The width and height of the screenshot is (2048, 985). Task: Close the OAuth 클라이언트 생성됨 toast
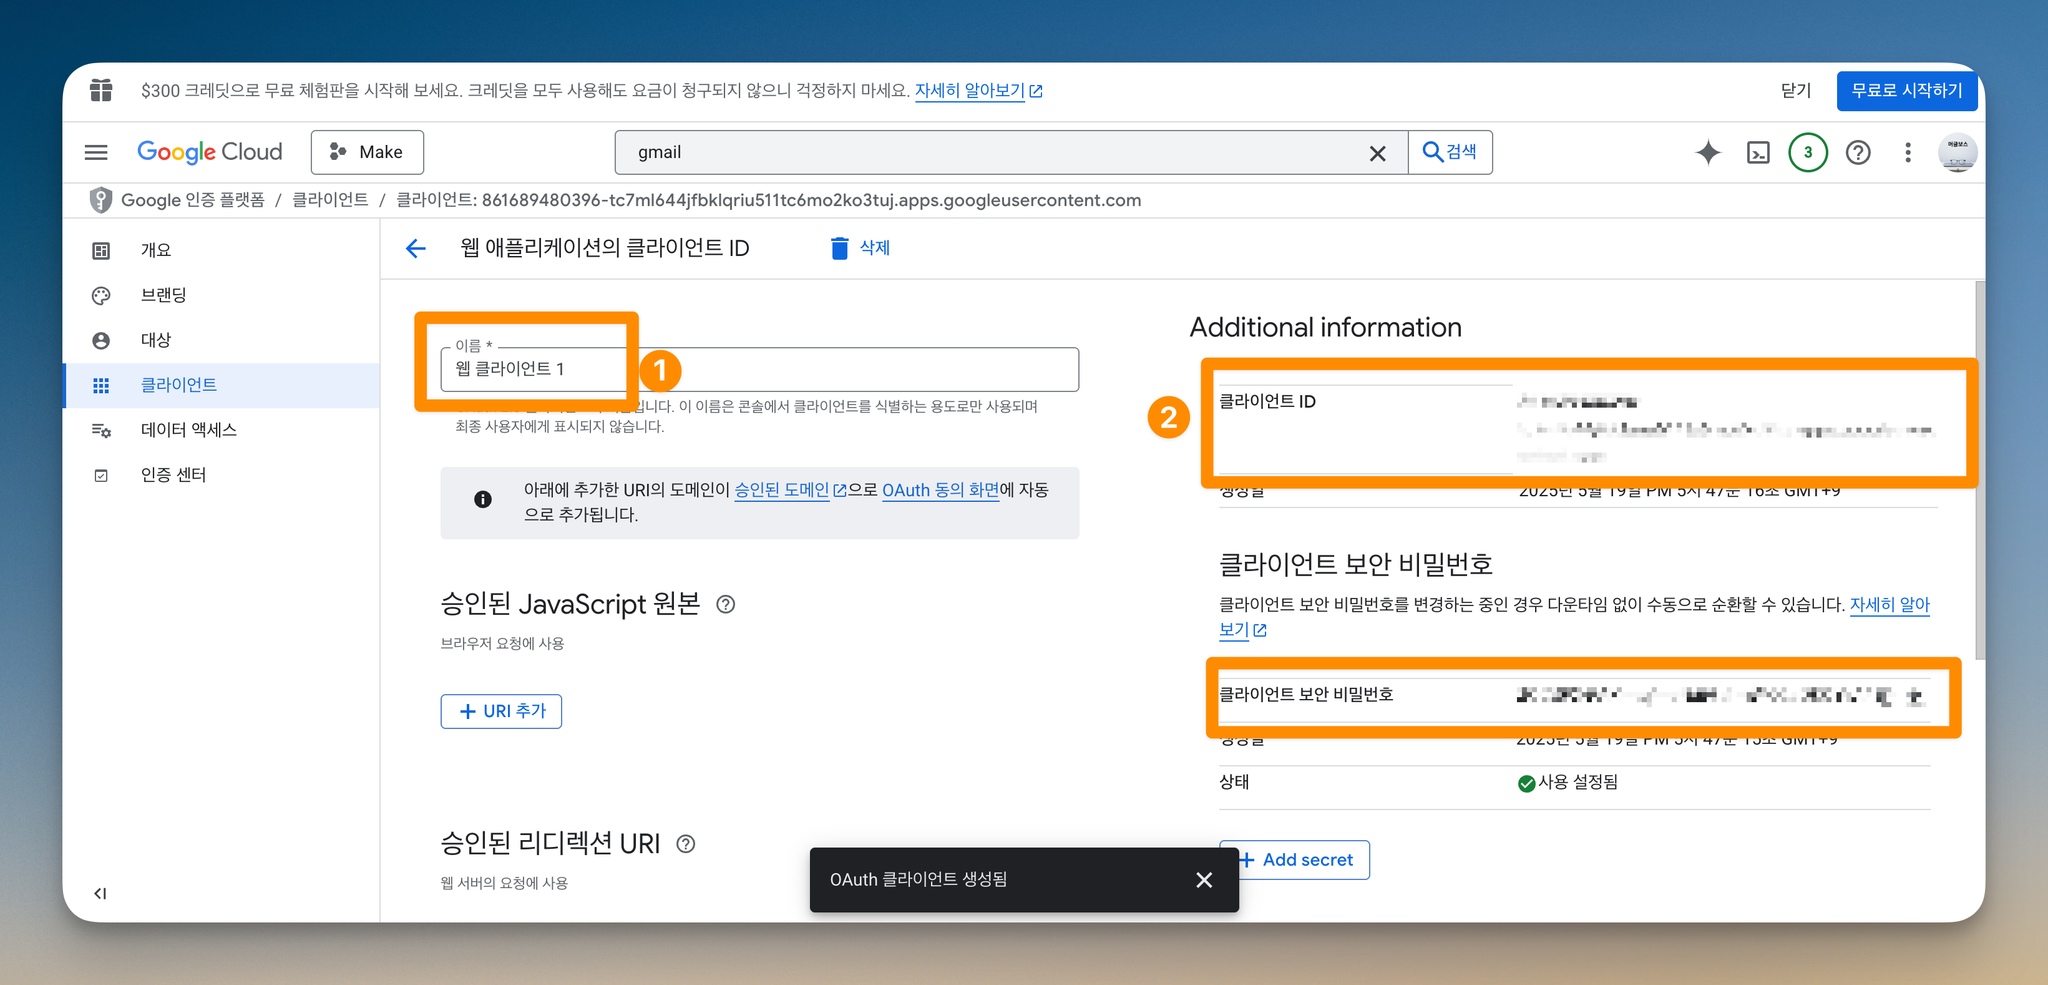1204,880
